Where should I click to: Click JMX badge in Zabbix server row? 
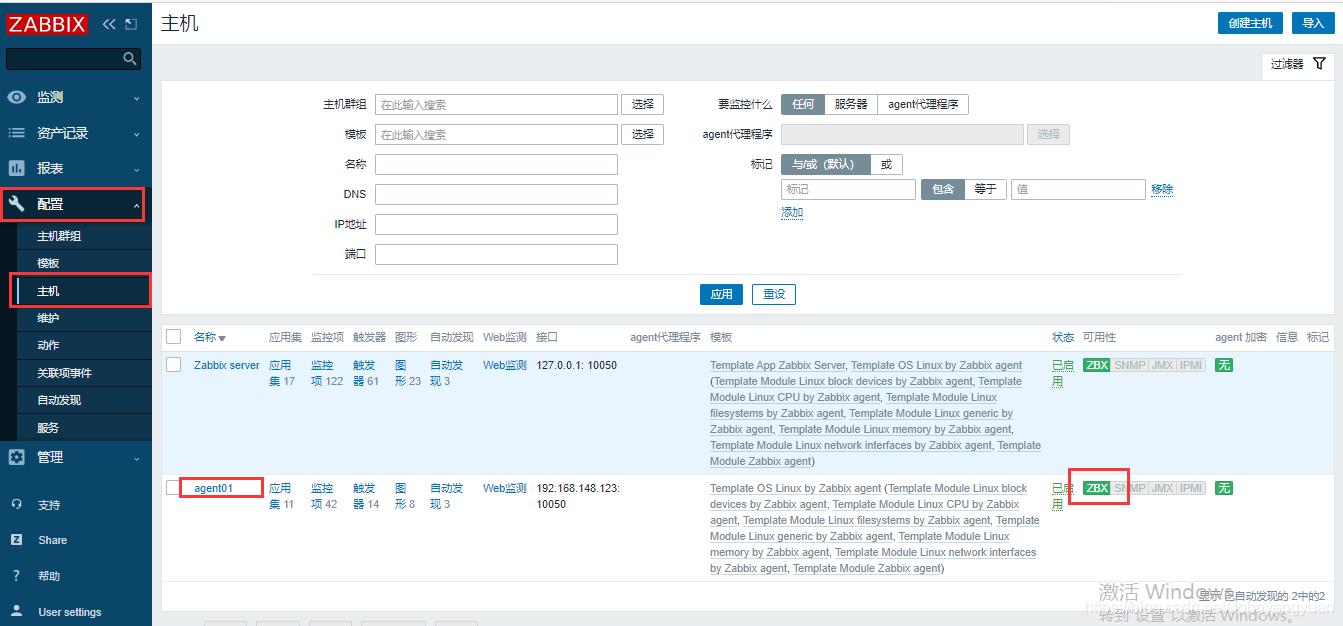tap(1162, 365)
